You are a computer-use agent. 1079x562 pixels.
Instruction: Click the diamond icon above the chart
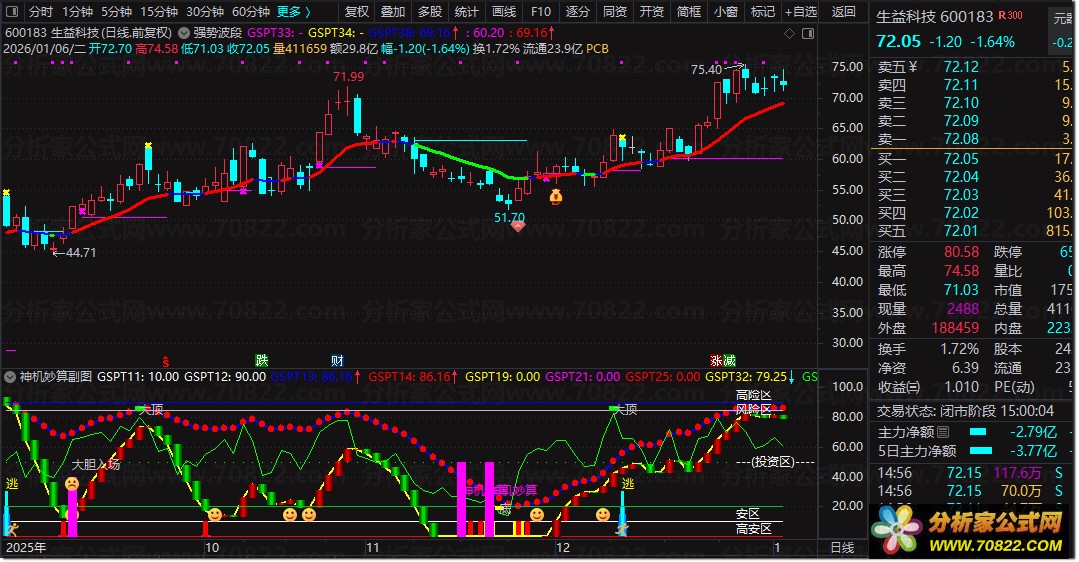point(789,33)
